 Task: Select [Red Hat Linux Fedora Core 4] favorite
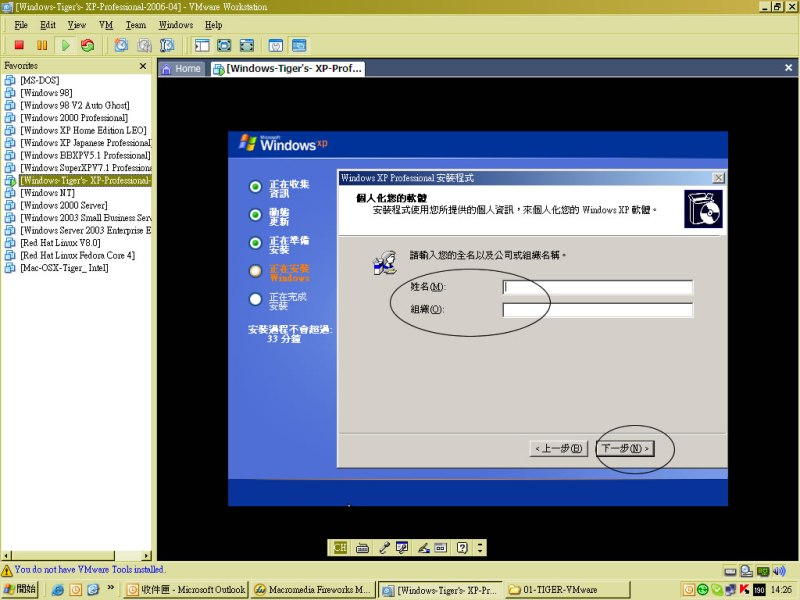78,255
